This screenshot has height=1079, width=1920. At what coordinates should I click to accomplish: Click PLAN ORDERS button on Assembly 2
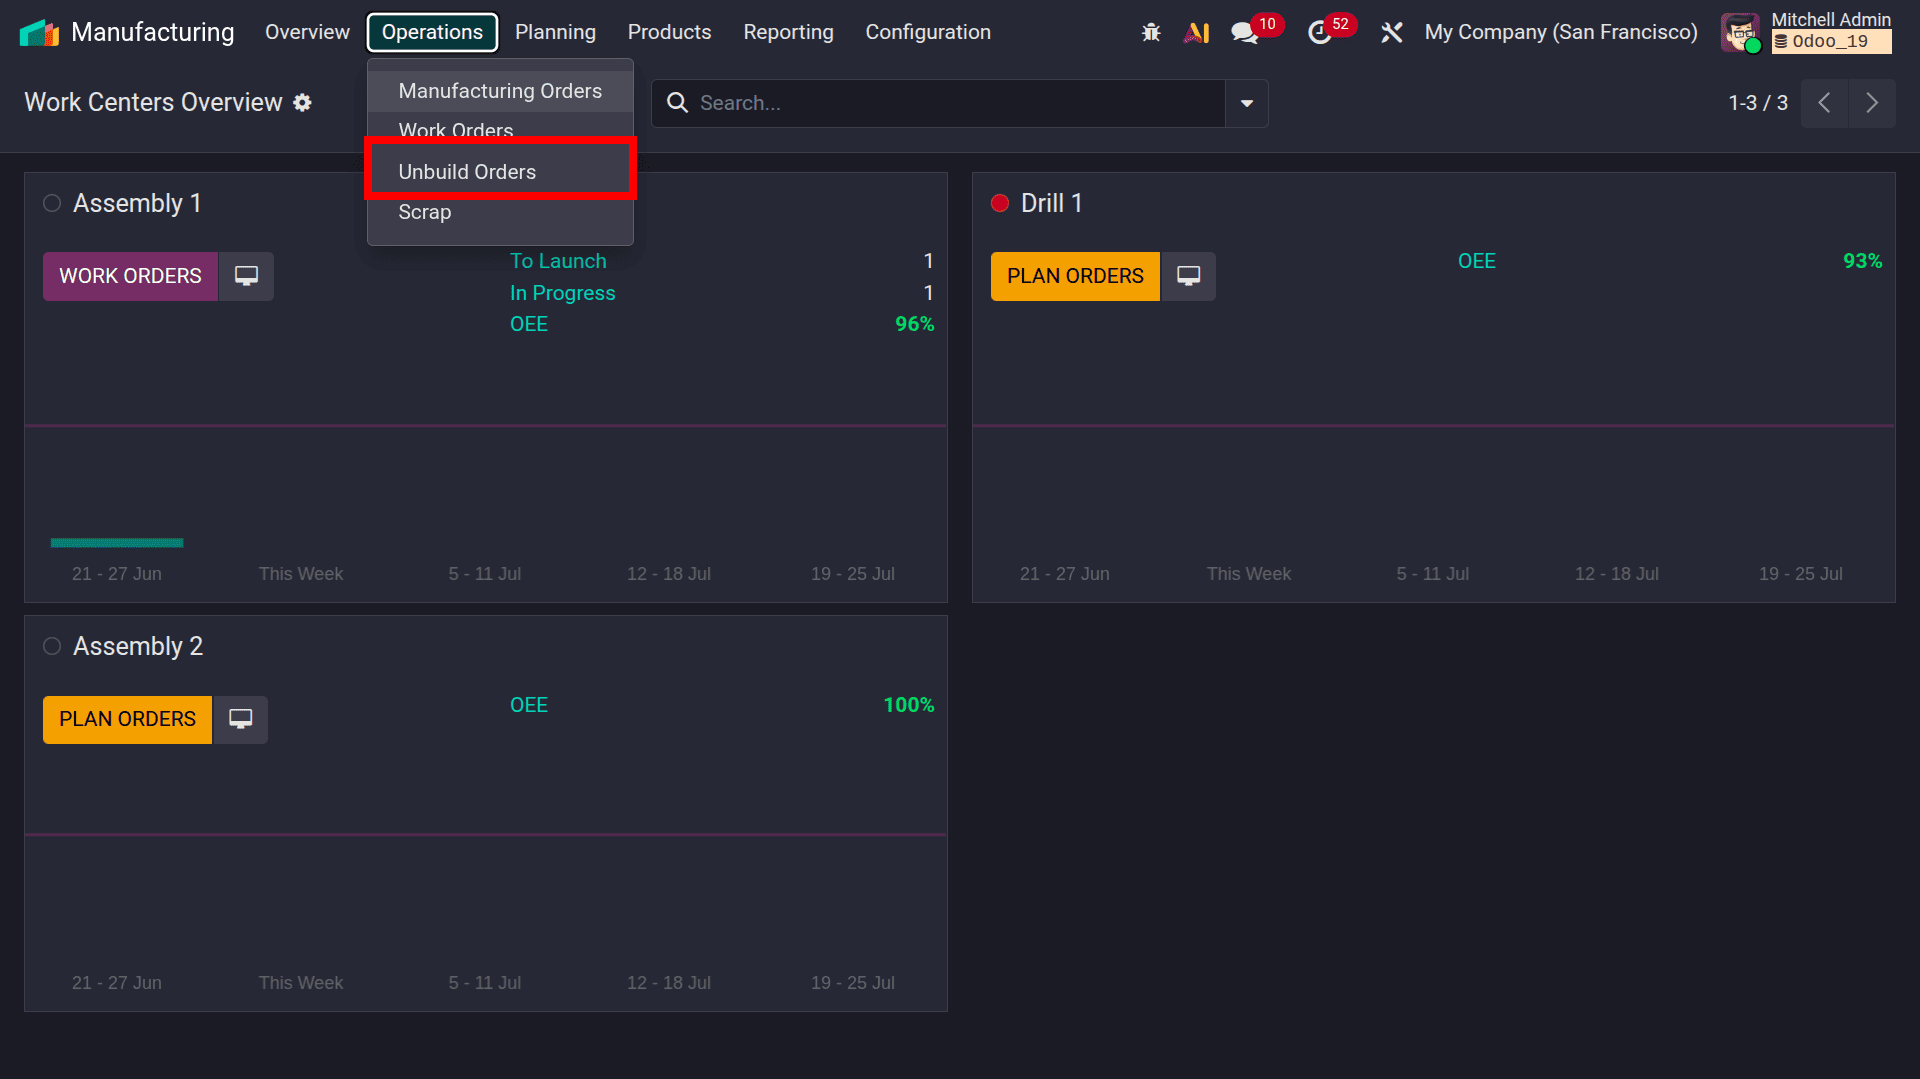point(127,719)
